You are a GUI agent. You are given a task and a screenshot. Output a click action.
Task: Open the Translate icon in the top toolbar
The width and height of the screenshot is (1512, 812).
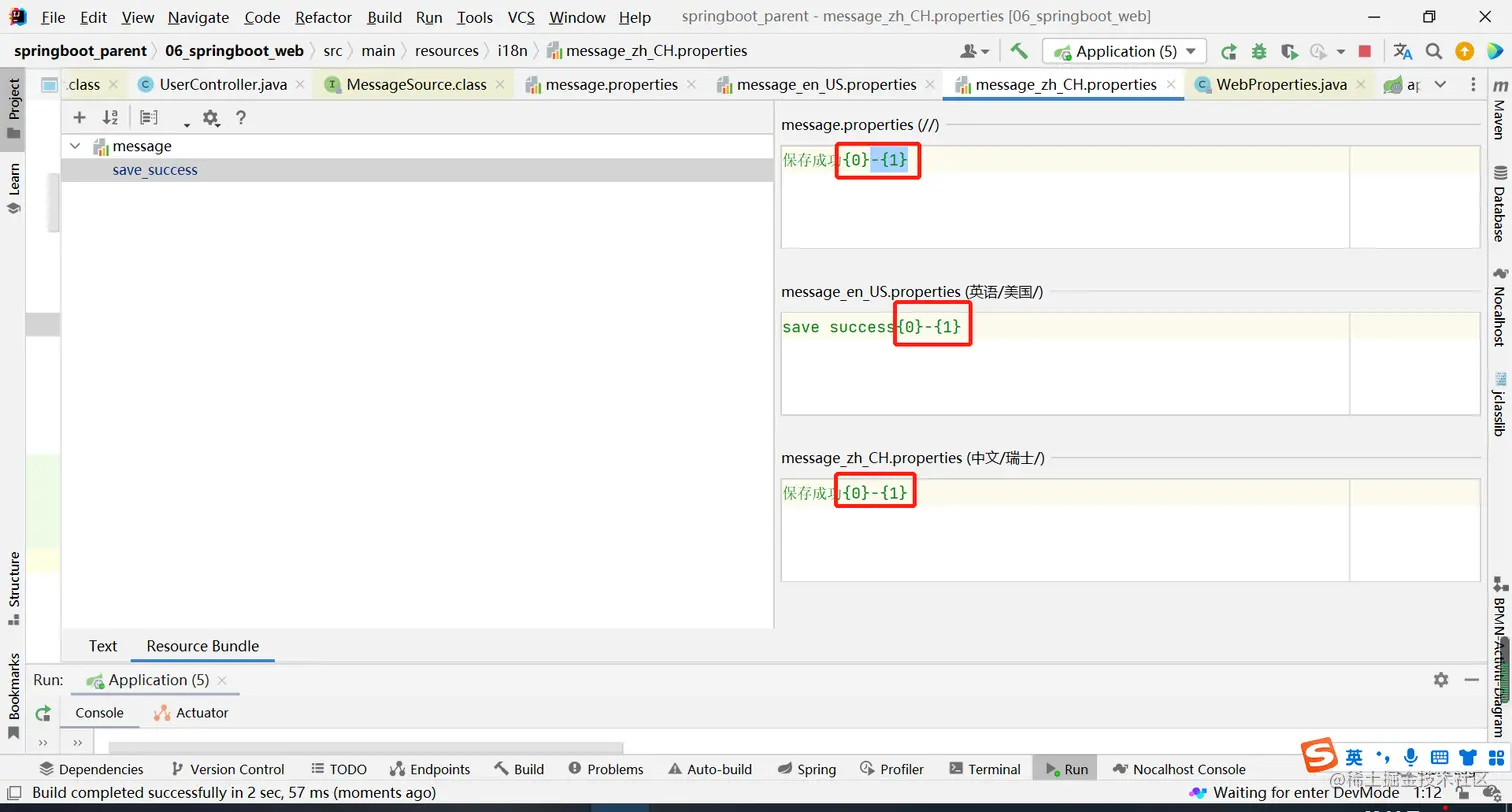[1403, 51]
